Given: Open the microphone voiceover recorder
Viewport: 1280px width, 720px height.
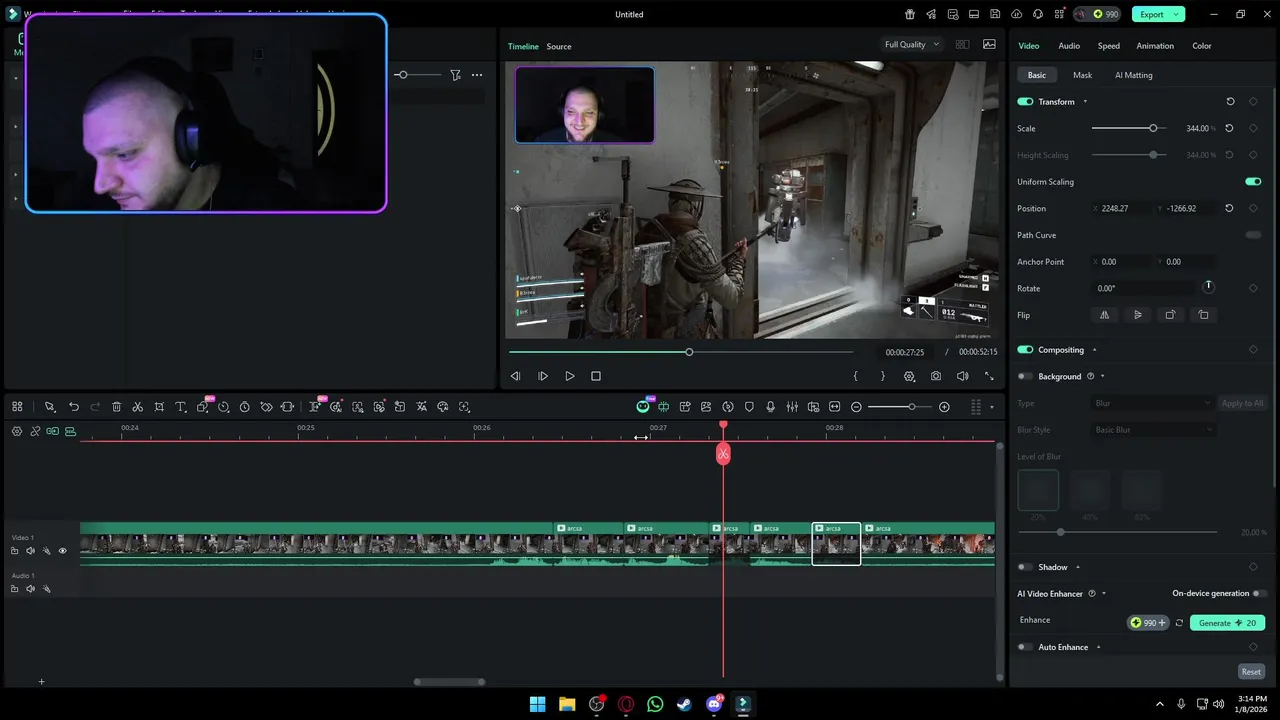Looking at the screenshot, I should pyautogui.click(x=770, y=407).
